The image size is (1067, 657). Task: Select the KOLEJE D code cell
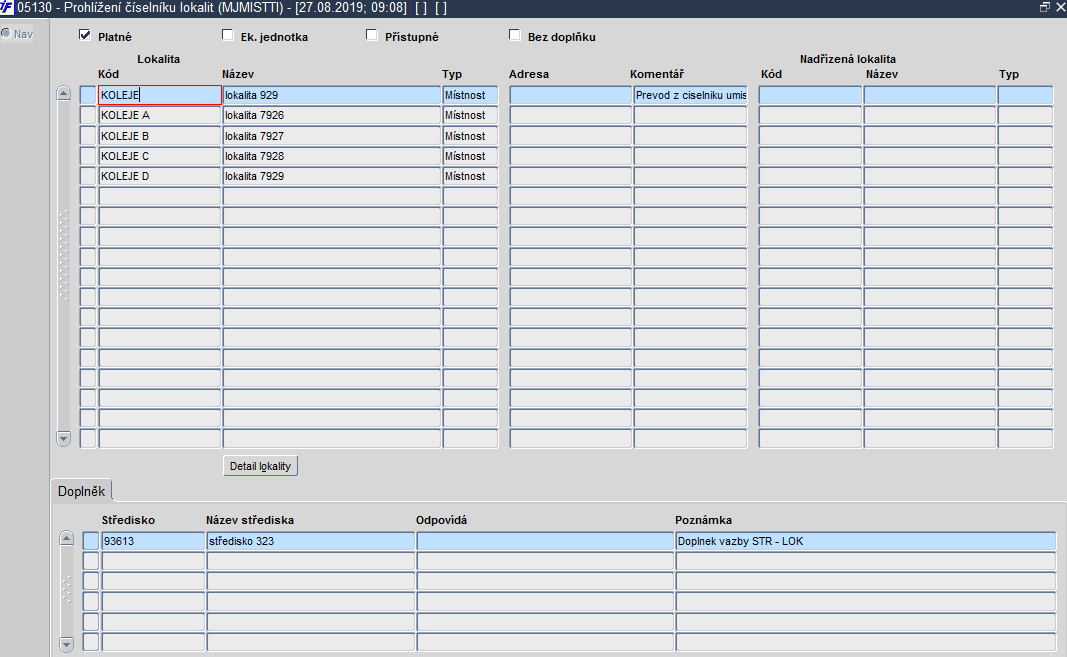(x=160, y=176)
